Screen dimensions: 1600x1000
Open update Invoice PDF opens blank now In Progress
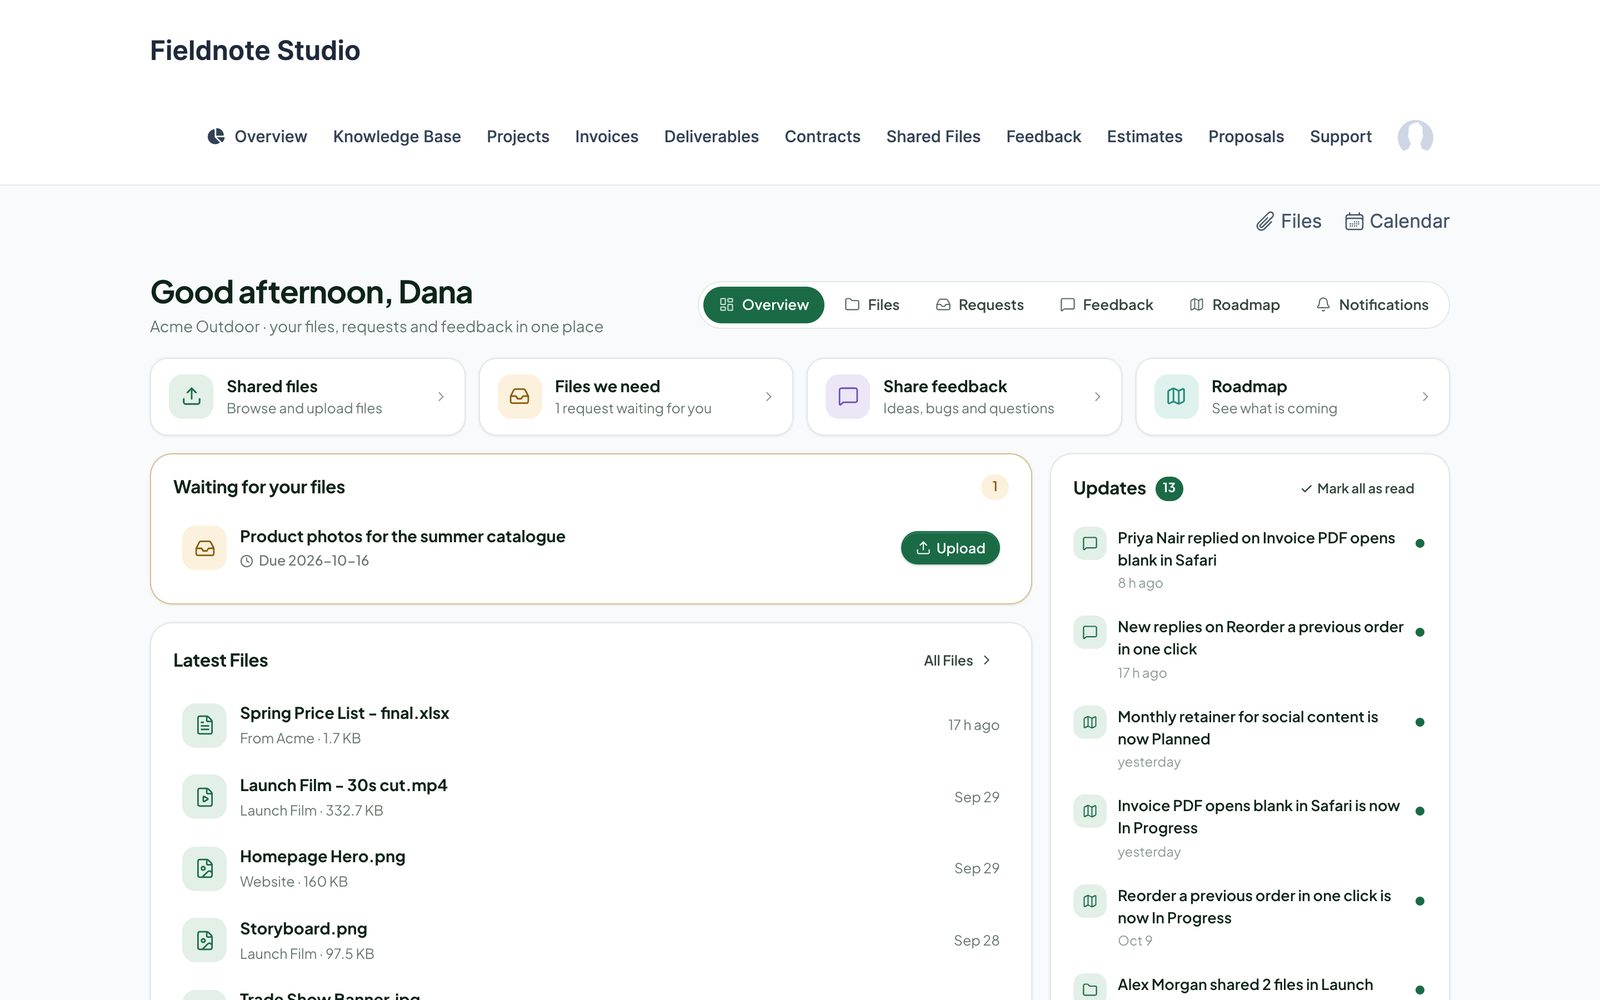tap(1250, 828)
